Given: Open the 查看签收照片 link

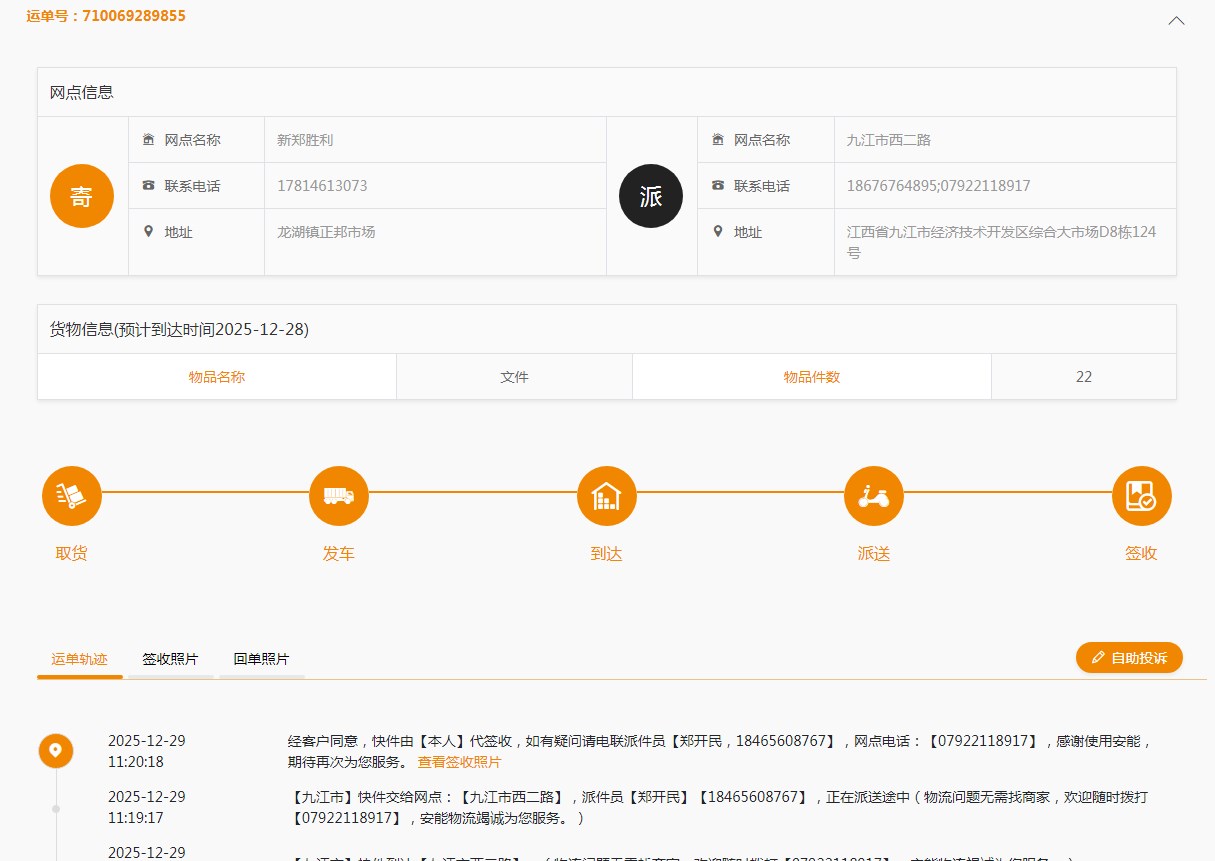Looking at the screenshot, I should pyautogui.click(x=459, y=762).
